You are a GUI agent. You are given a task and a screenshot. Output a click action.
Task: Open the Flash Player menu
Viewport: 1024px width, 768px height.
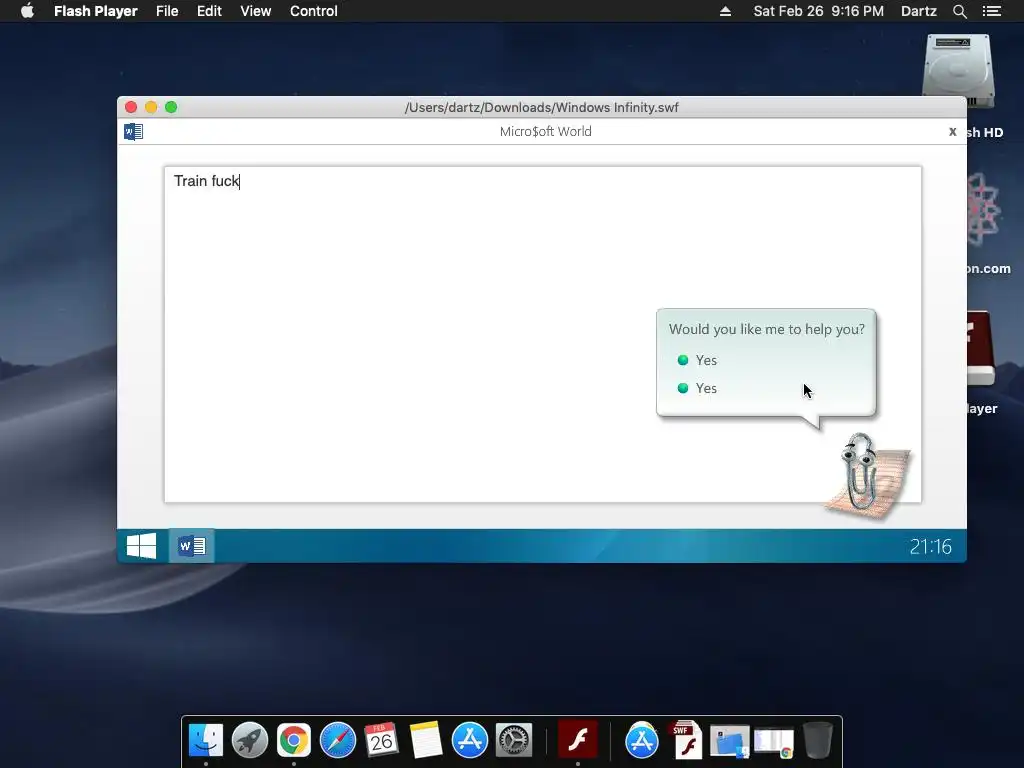pyautogui.click(x=95, y=11)
